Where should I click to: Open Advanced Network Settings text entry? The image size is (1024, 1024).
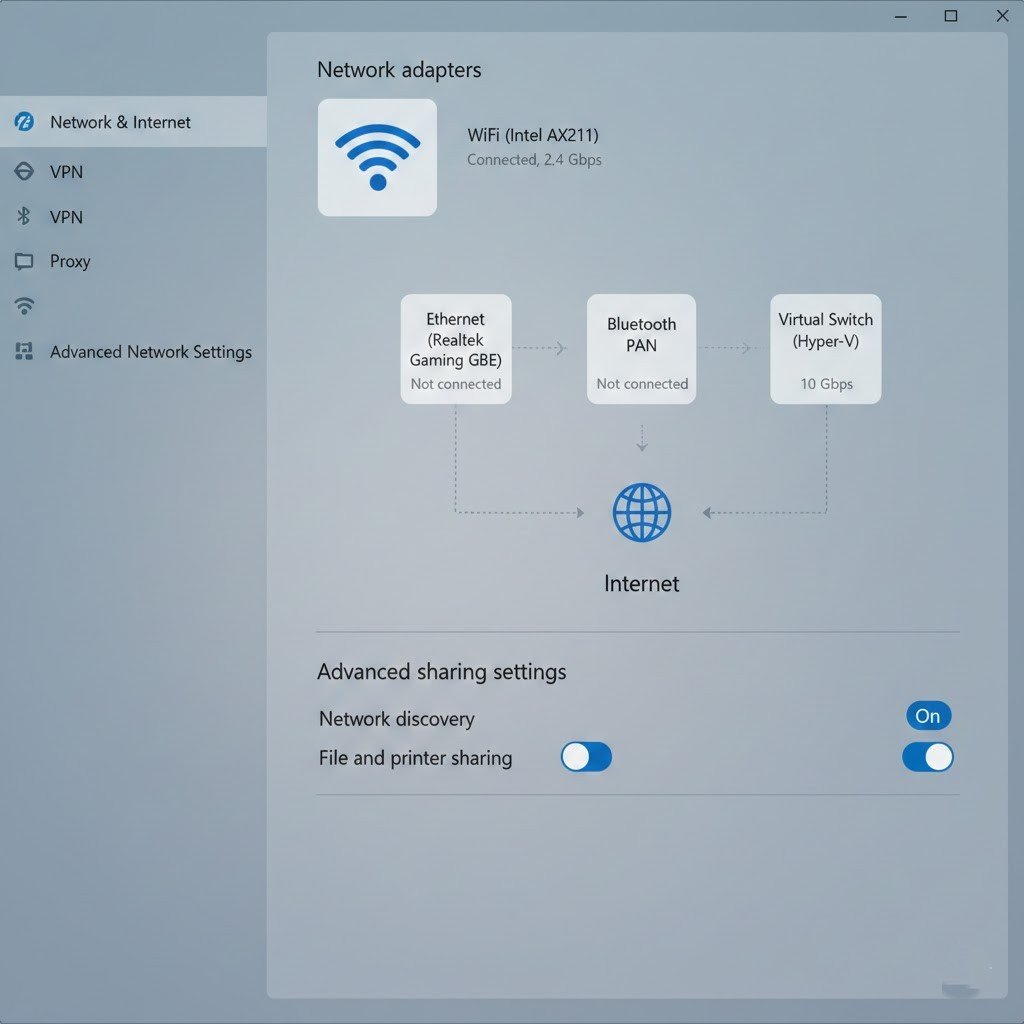[151, 352]
